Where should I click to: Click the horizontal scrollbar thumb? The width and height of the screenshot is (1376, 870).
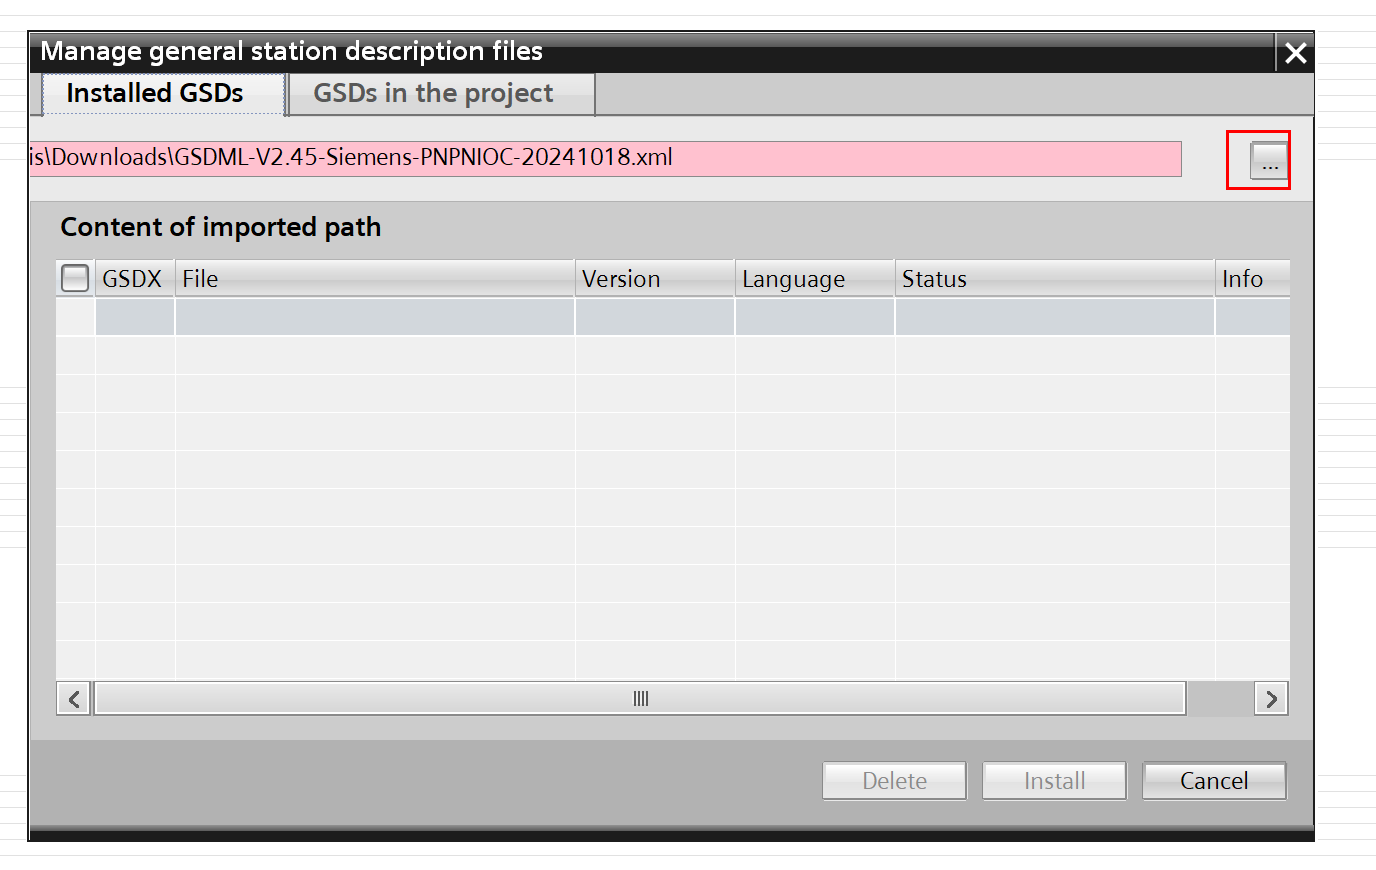point(640,698)
